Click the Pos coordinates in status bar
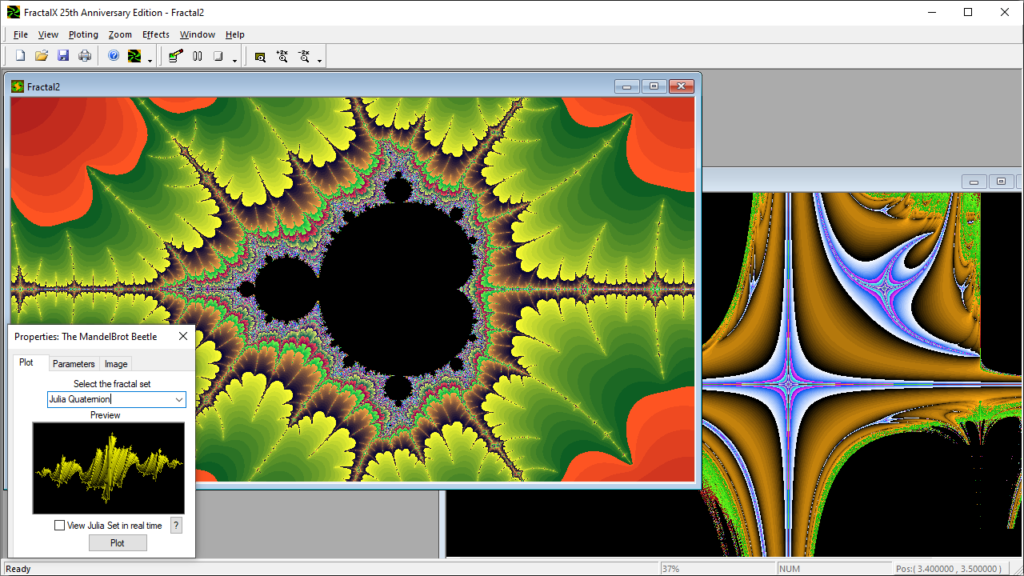The image size is (1024, 576). (948, 569)
